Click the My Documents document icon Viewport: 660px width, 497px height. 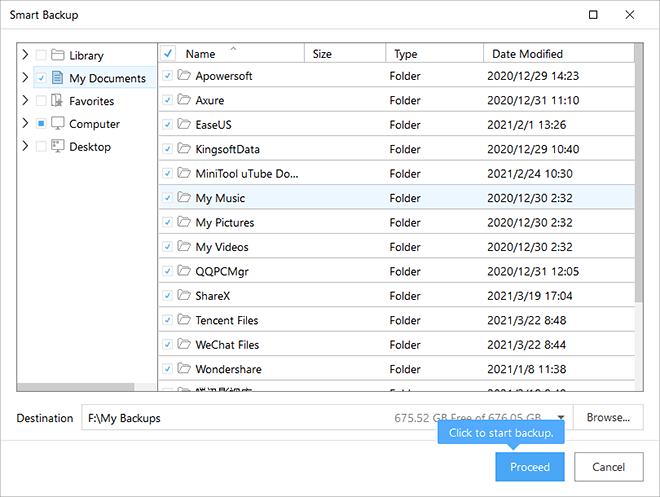tap(58, 78)
